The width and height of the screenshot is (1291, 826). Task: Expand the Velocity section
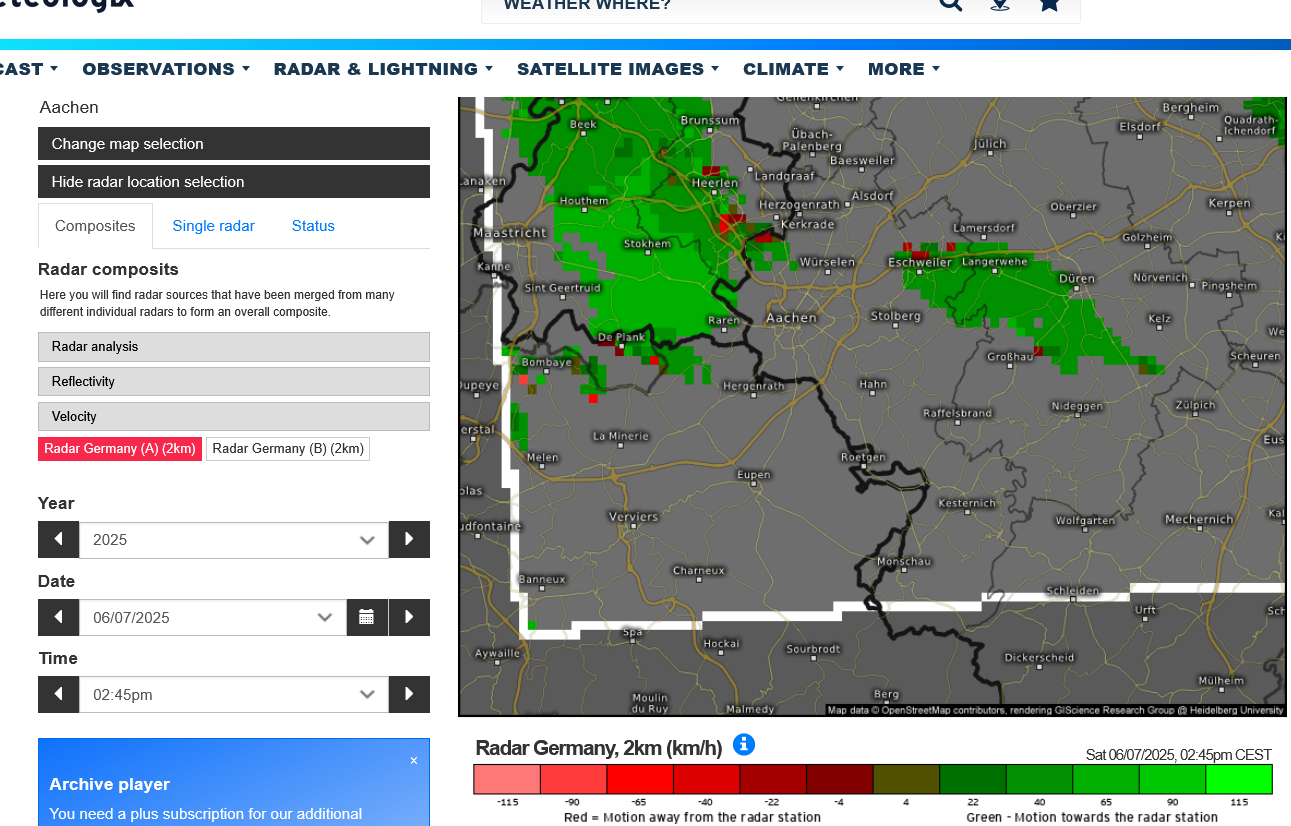[234, 417]
